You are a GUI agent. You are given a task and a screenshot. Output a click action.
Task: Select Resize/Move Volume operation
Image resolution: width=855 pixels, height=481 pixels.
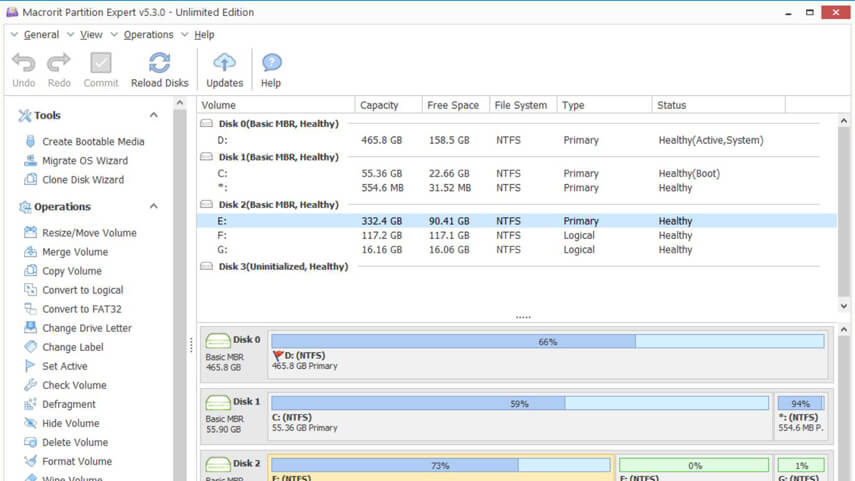click(88, 233)
